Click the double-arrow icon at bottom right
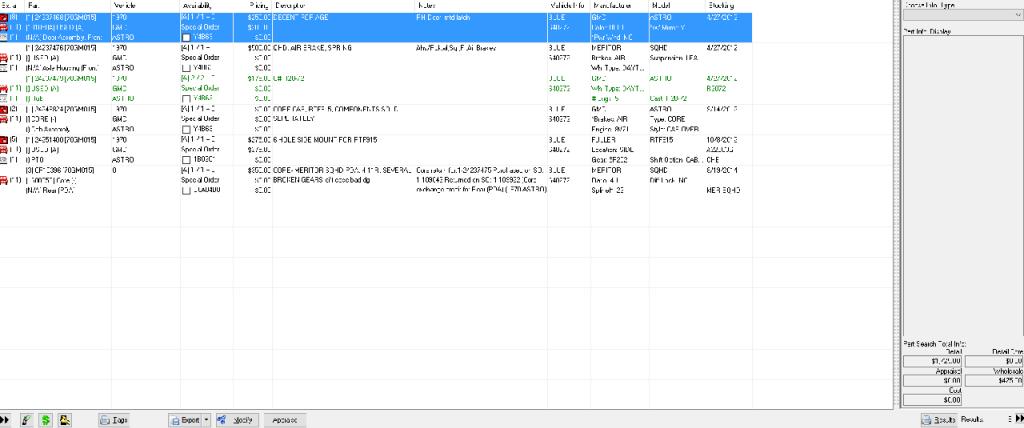The width and height of the screenshot is (1024, 428). pos(1017,420)
